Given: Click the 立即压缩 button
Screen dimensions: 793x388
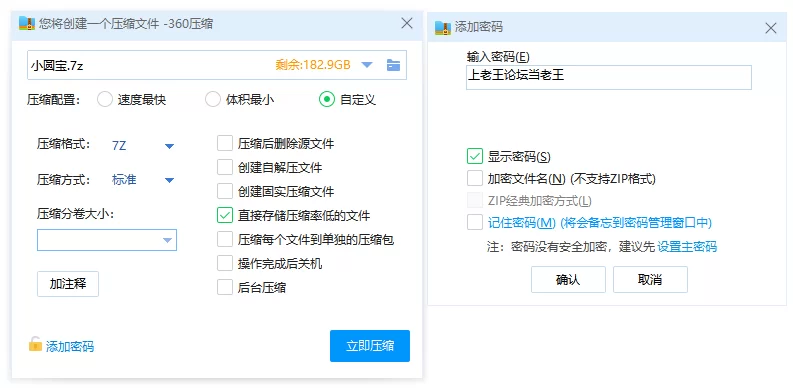Looking at the screenshot, I should (x=370, y=346).
